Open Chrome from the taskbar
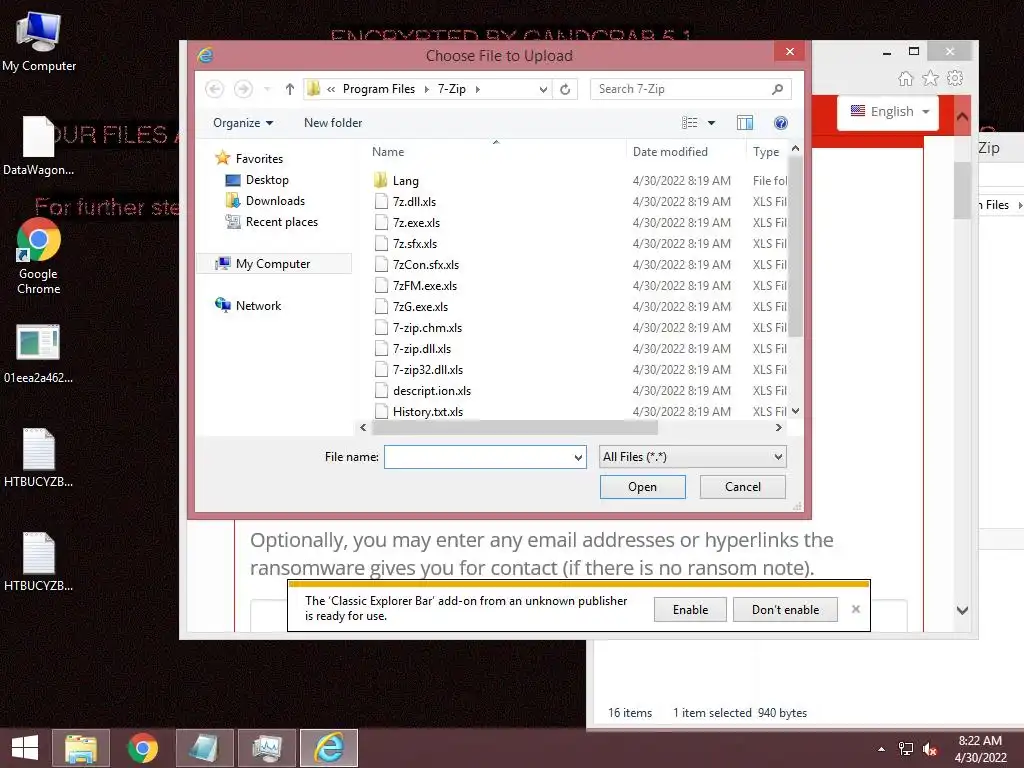This screenshot has height=768, width=1024. 142,748
